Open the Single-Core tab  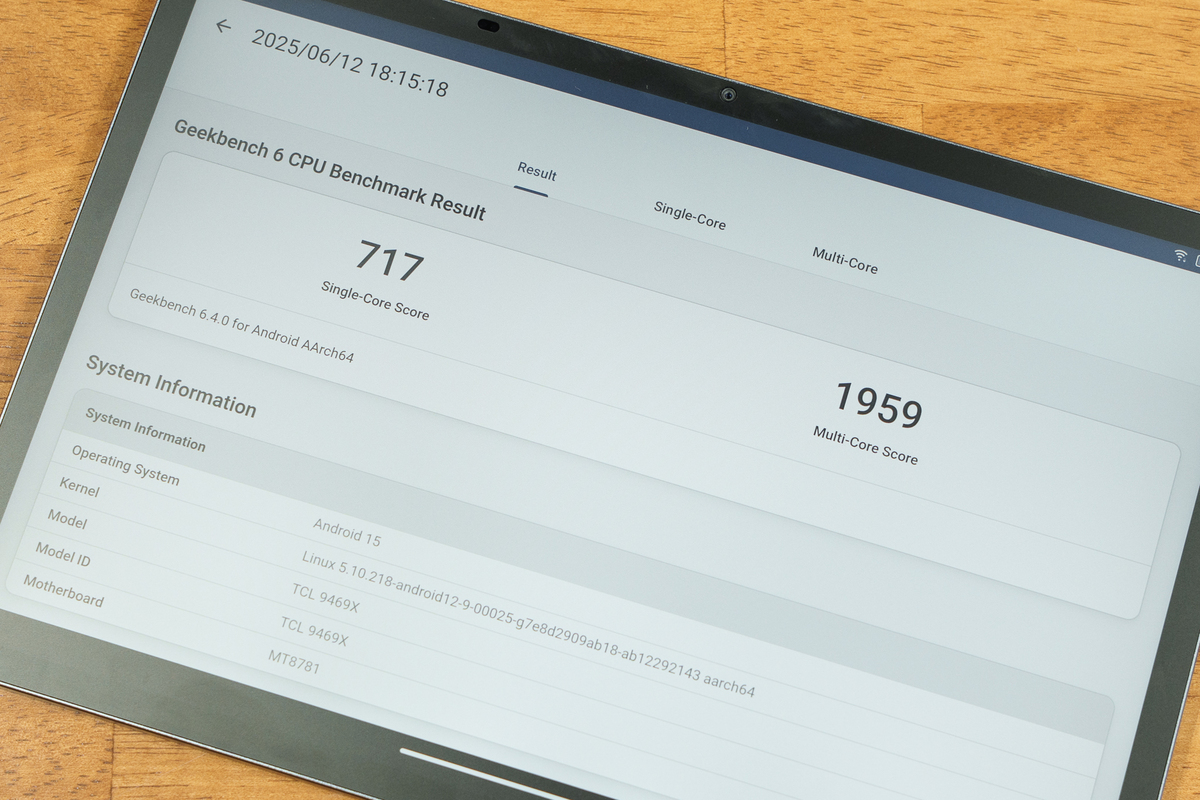(689, 215)
